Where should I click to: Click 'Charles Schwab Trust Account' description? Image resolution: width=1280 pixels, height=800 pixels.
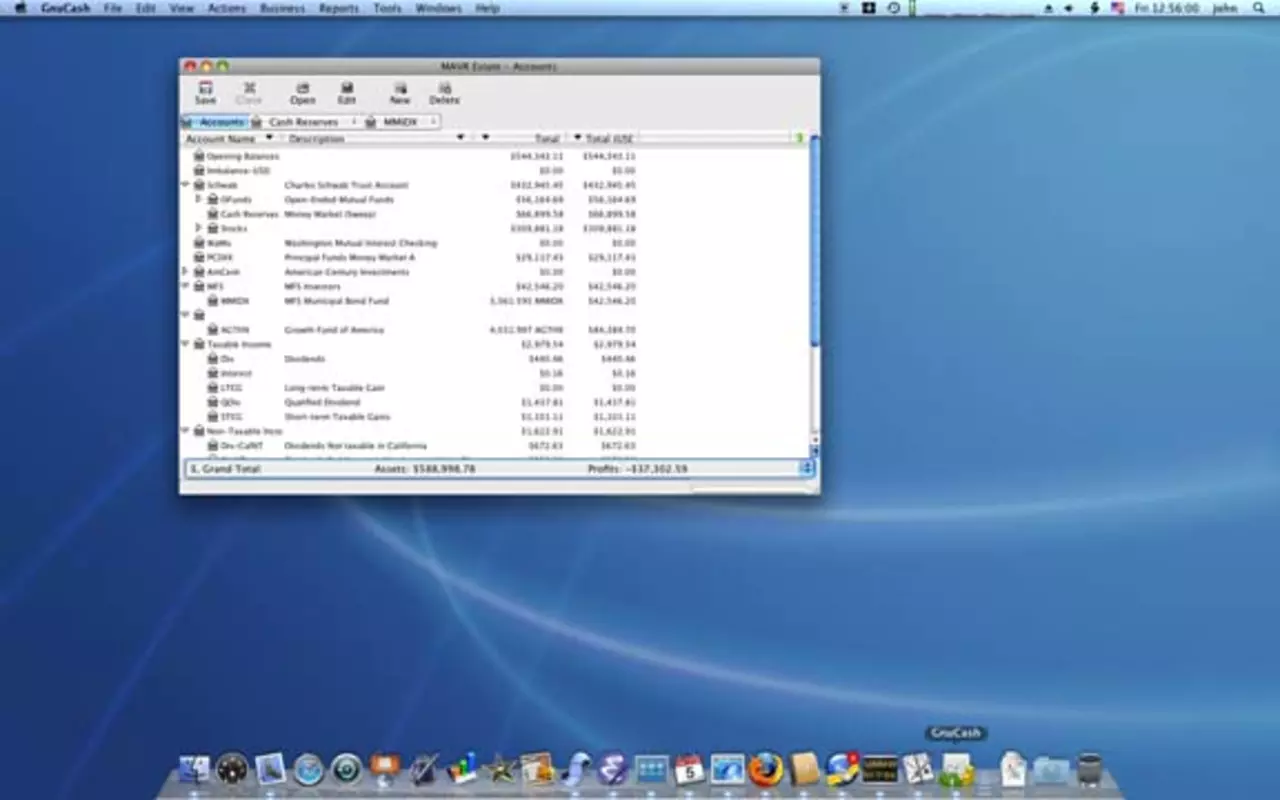click(x=346, y=185)
